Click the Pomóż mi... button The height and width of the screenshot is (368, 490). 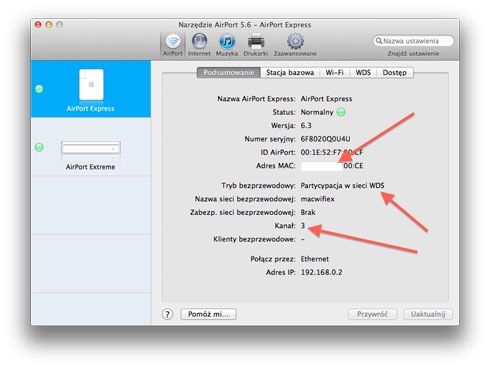[x=208, y=314]
